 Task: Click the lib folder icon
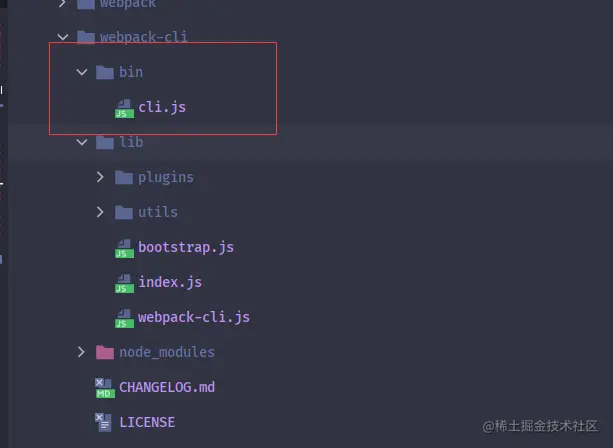pos(105,142)
